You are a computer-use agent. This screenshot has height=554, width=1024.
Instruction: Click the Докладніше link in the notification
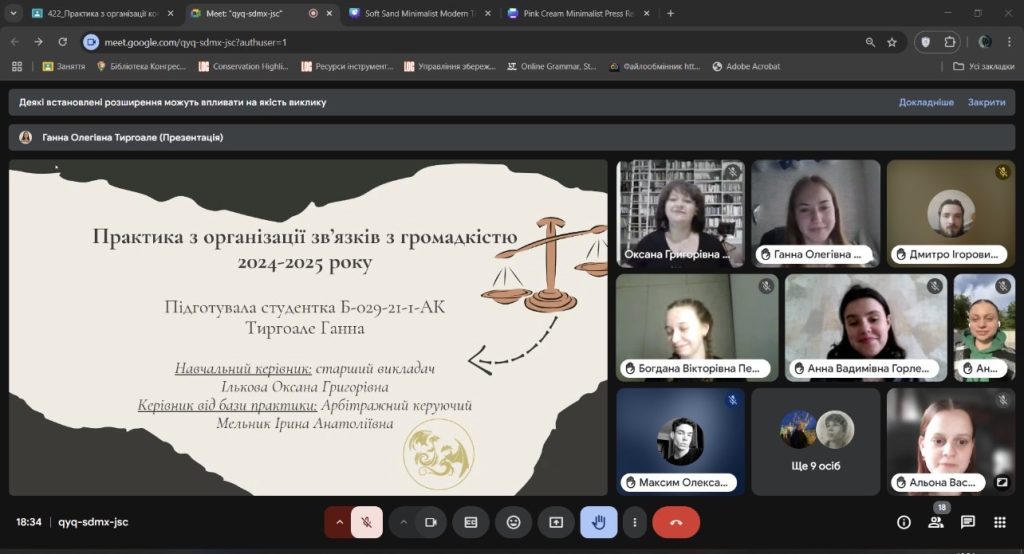point(926,102)
